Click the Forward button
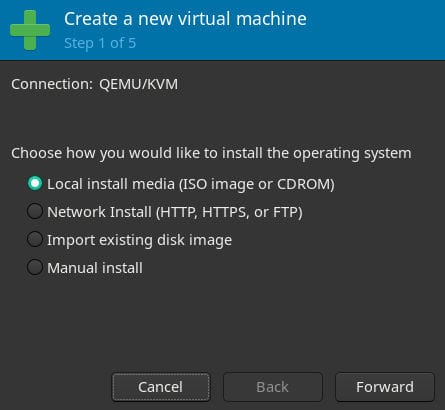 385,387
